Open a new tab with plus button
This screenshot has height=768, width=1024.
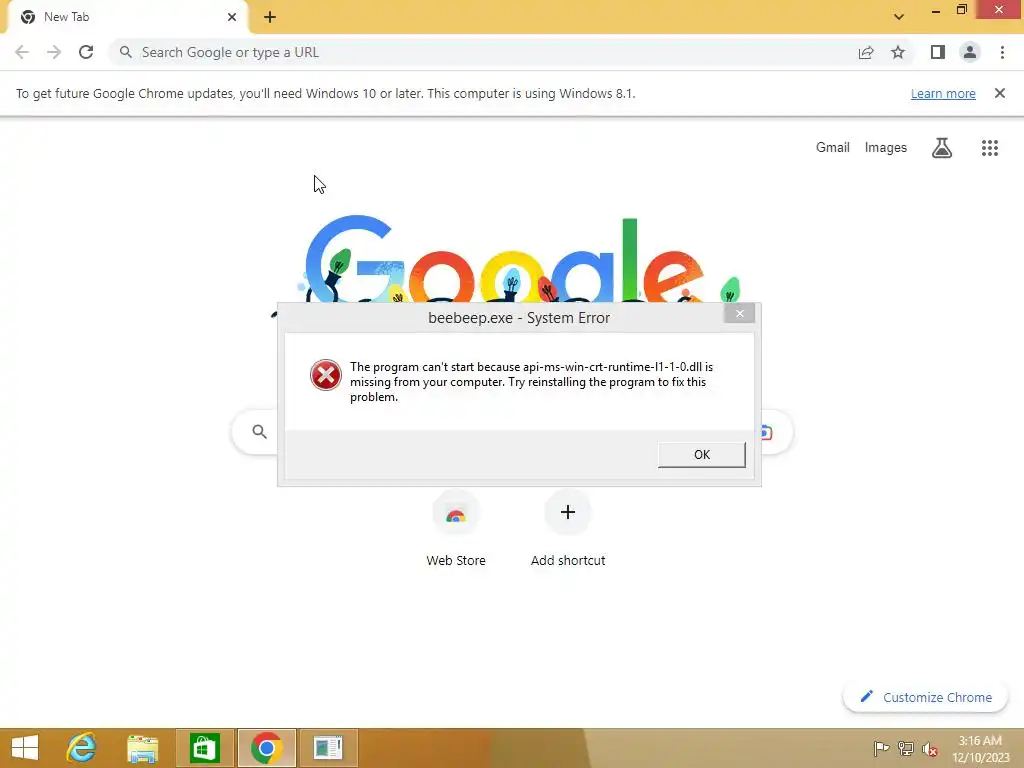[x=270, y=17]
